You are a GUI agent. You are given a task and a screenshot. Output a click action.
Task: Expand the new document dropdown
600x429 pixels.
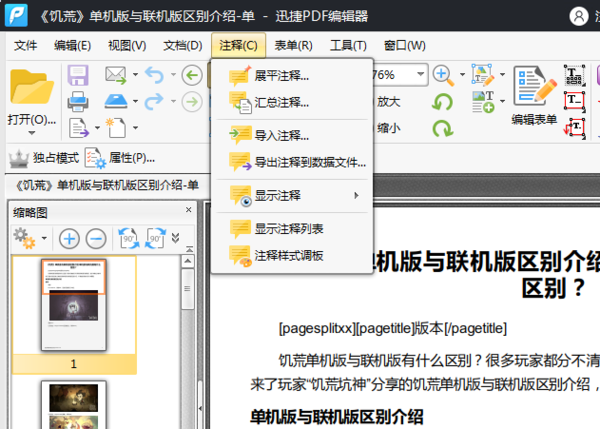click(x=135, y=128)
